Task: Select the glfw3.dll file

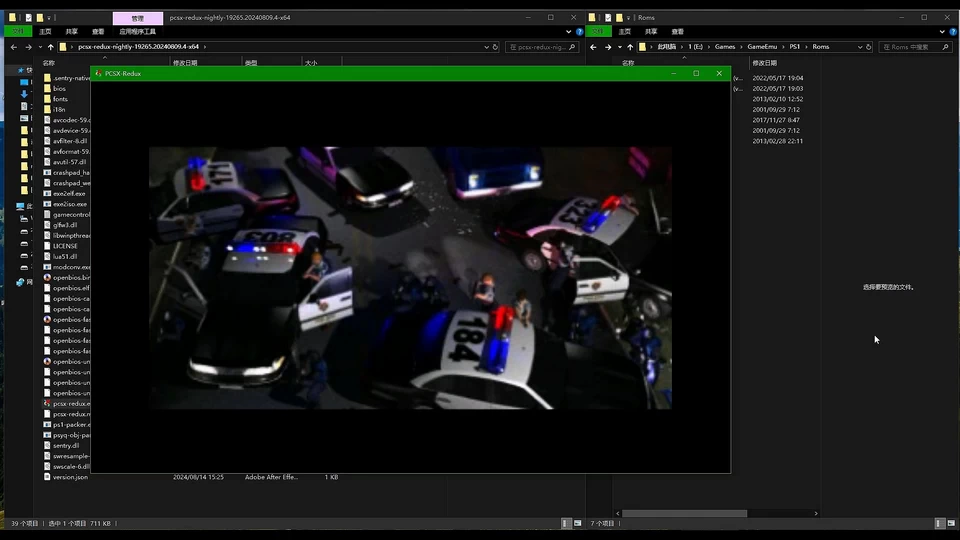Action: (65, 225)
